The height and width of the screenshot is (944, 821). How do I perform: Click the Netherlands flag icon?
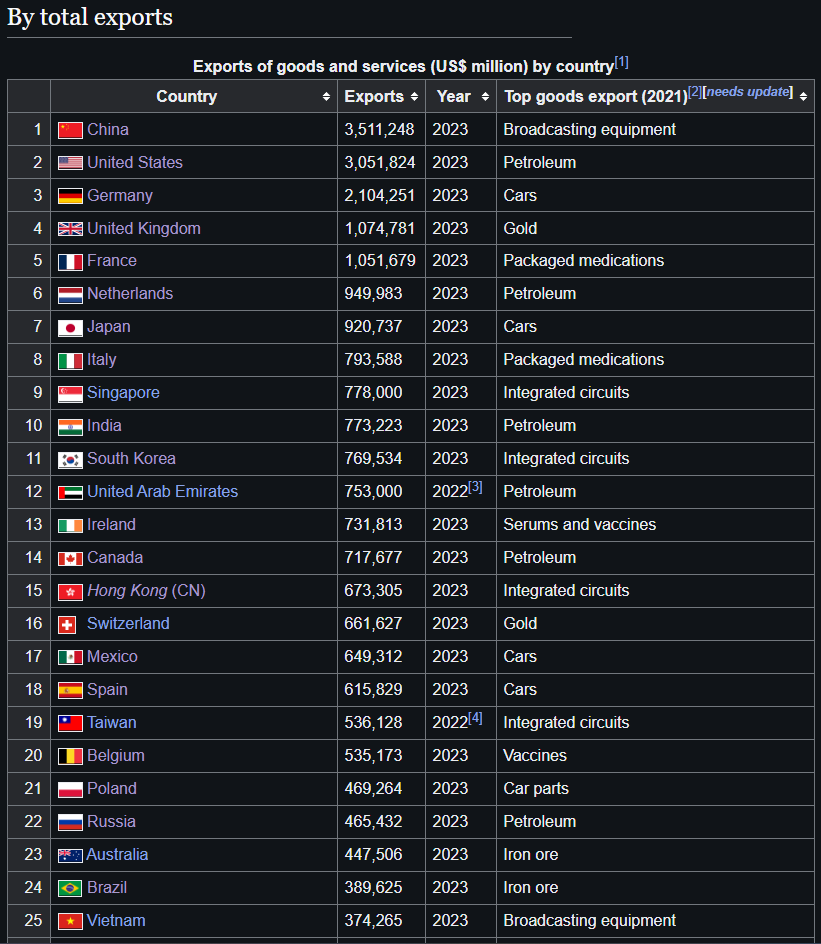pos(70,295)
